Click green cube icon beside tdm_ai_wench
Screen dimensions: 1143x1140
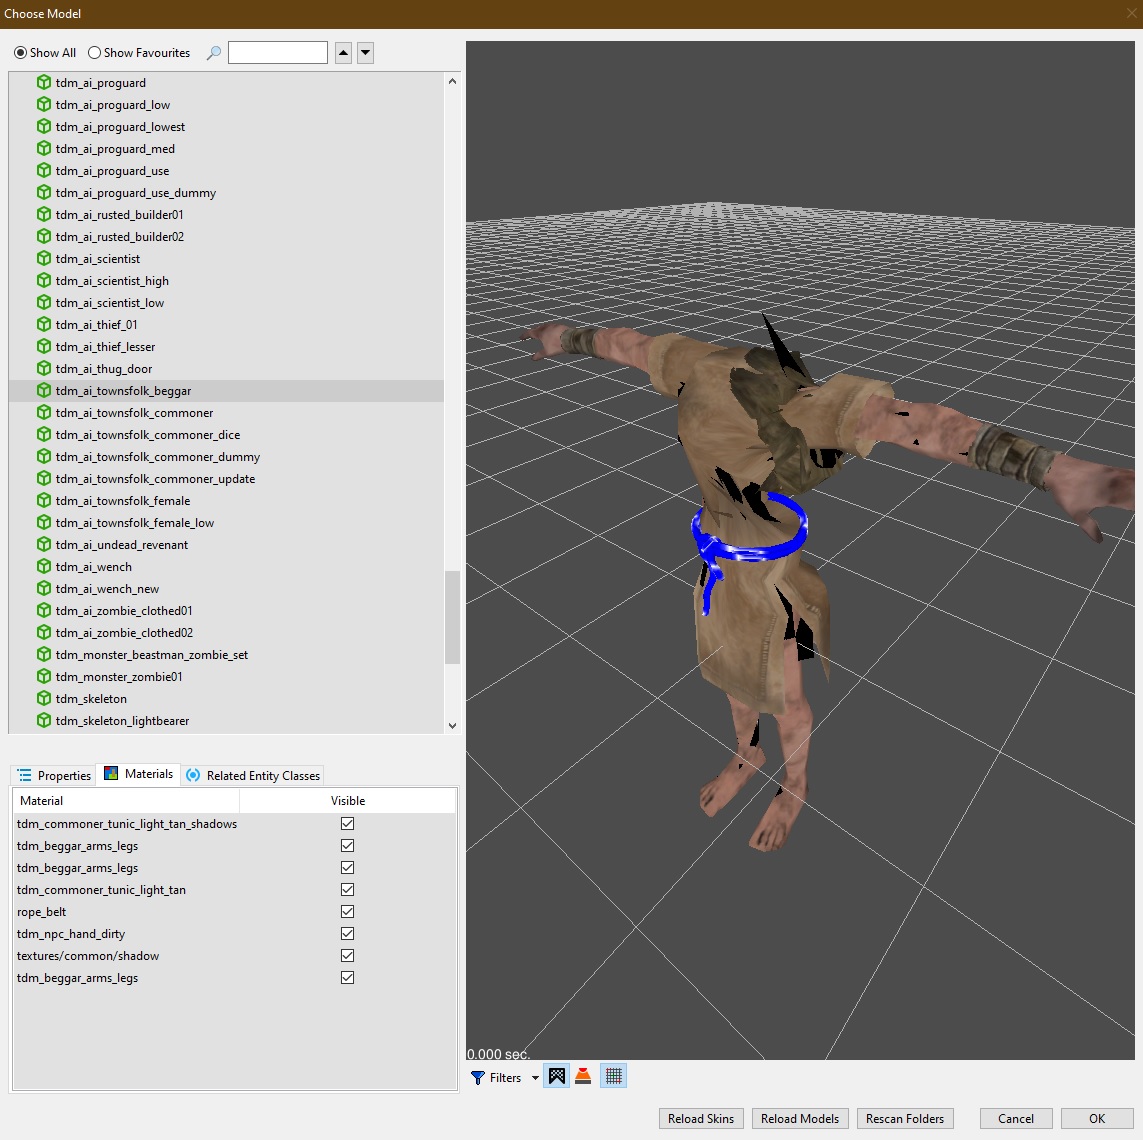click(x=44, y=567)
